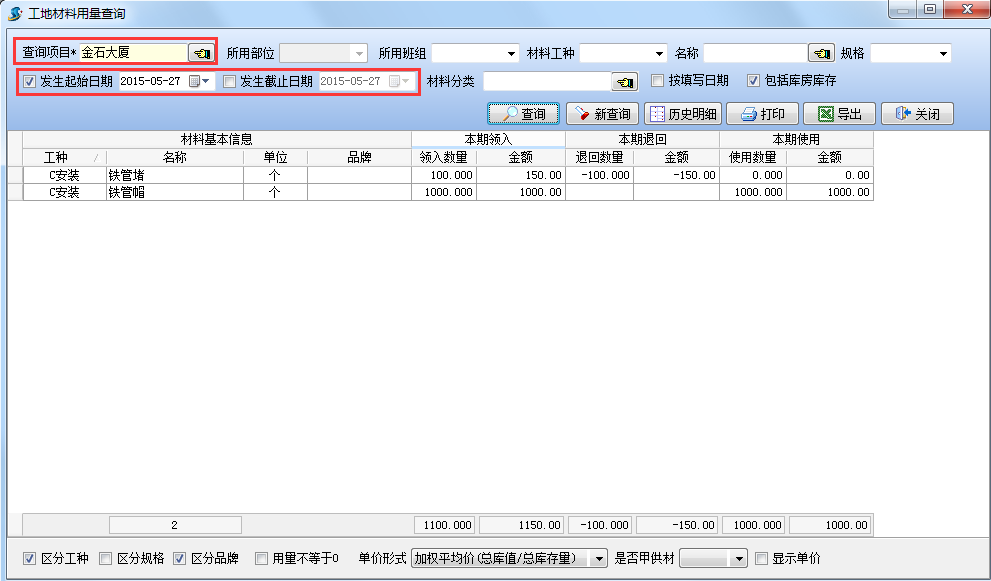This screenshot has height=581, width=991.
Task: Uncheck the 发生起始日期 checkbox
Action: [x=30, y=81]
